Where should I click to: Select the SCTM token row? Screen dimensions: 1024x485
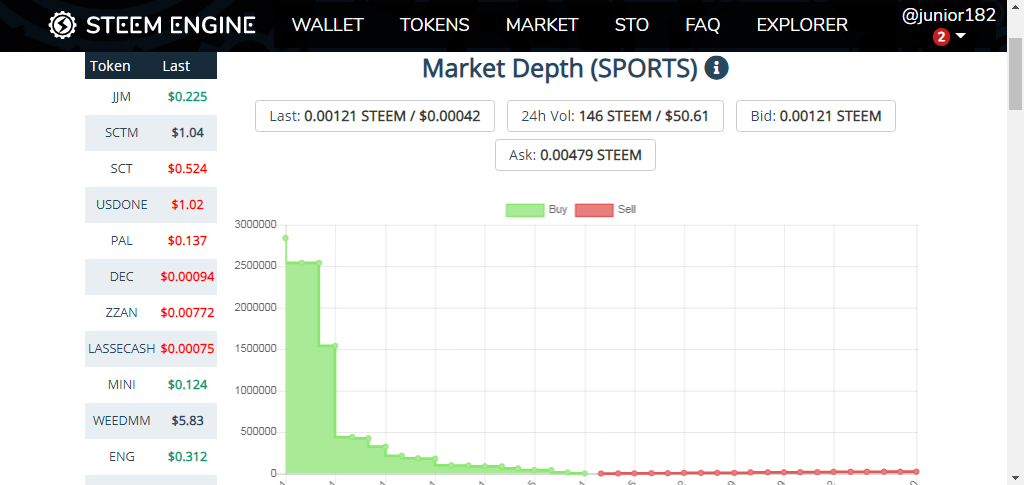(151, 133)
